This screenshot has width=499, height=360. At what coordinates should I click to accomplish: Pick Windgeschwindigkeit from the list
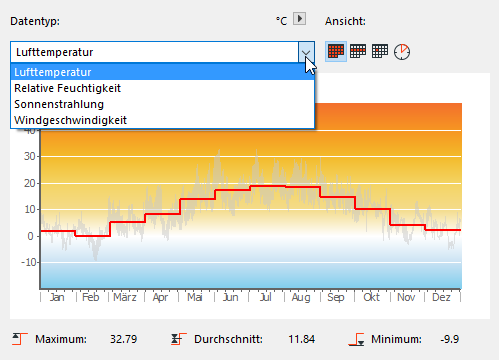(x=162, y=120)
